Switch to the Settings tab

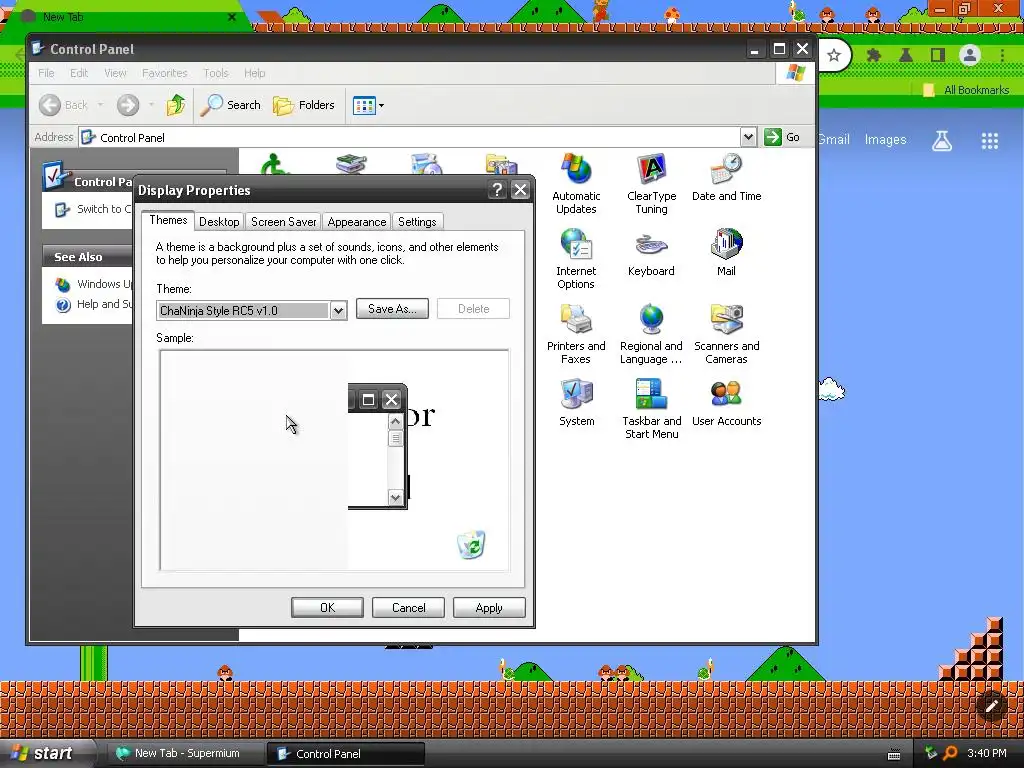pyautogui.click(x=417, y=222)
